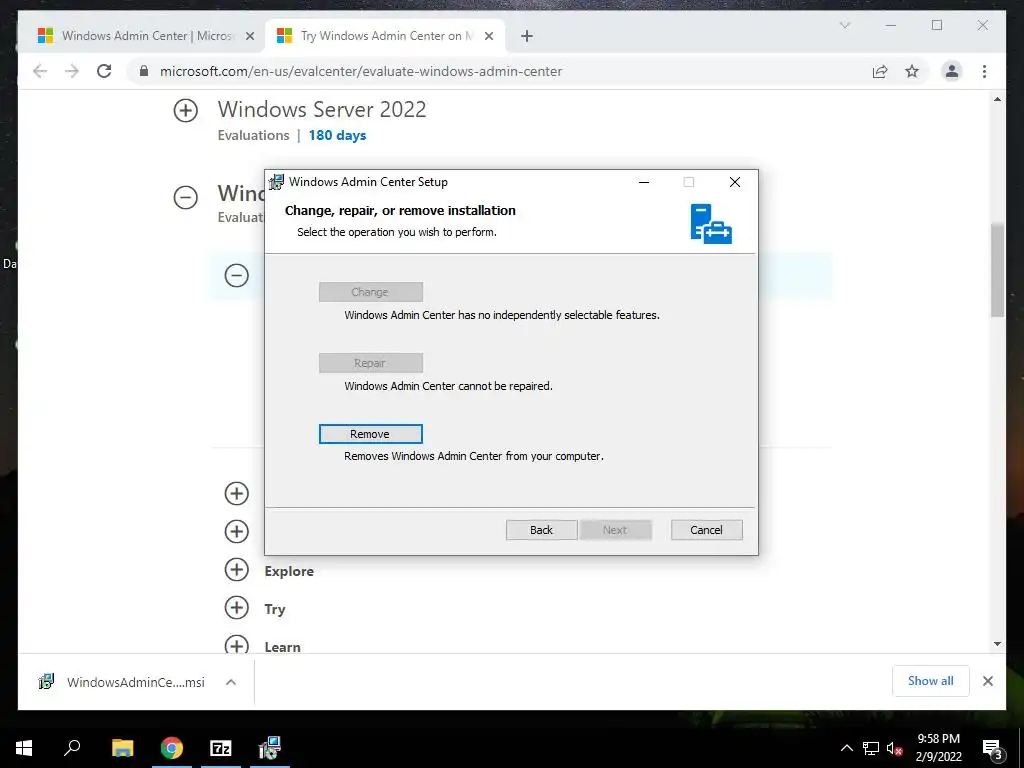This screenshot has height=768, width=1024.
Task: Close the Windows Admin Center | Microsoft tab
Action: (249, 36)
